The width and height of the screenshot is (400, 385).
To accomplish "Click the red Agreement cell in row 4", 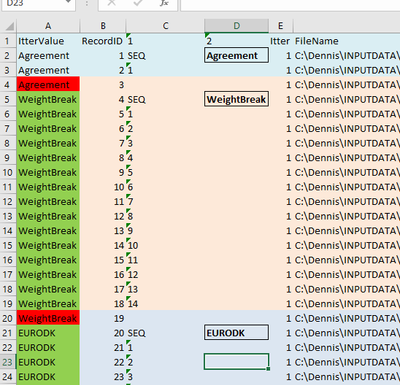I will [x=48, y=85].
